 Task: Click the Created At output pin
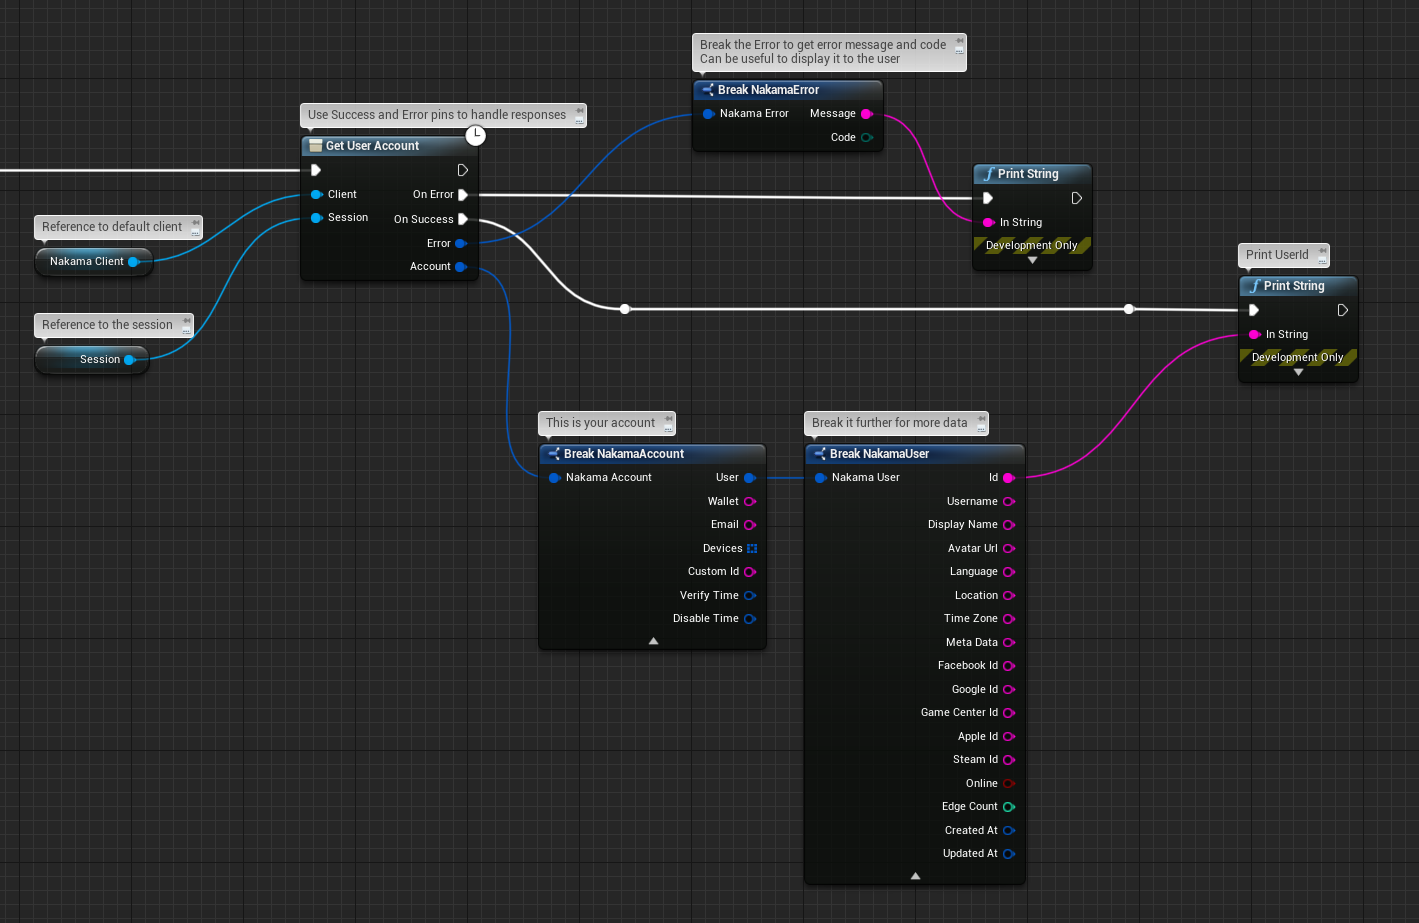[x=1009, y=831]
